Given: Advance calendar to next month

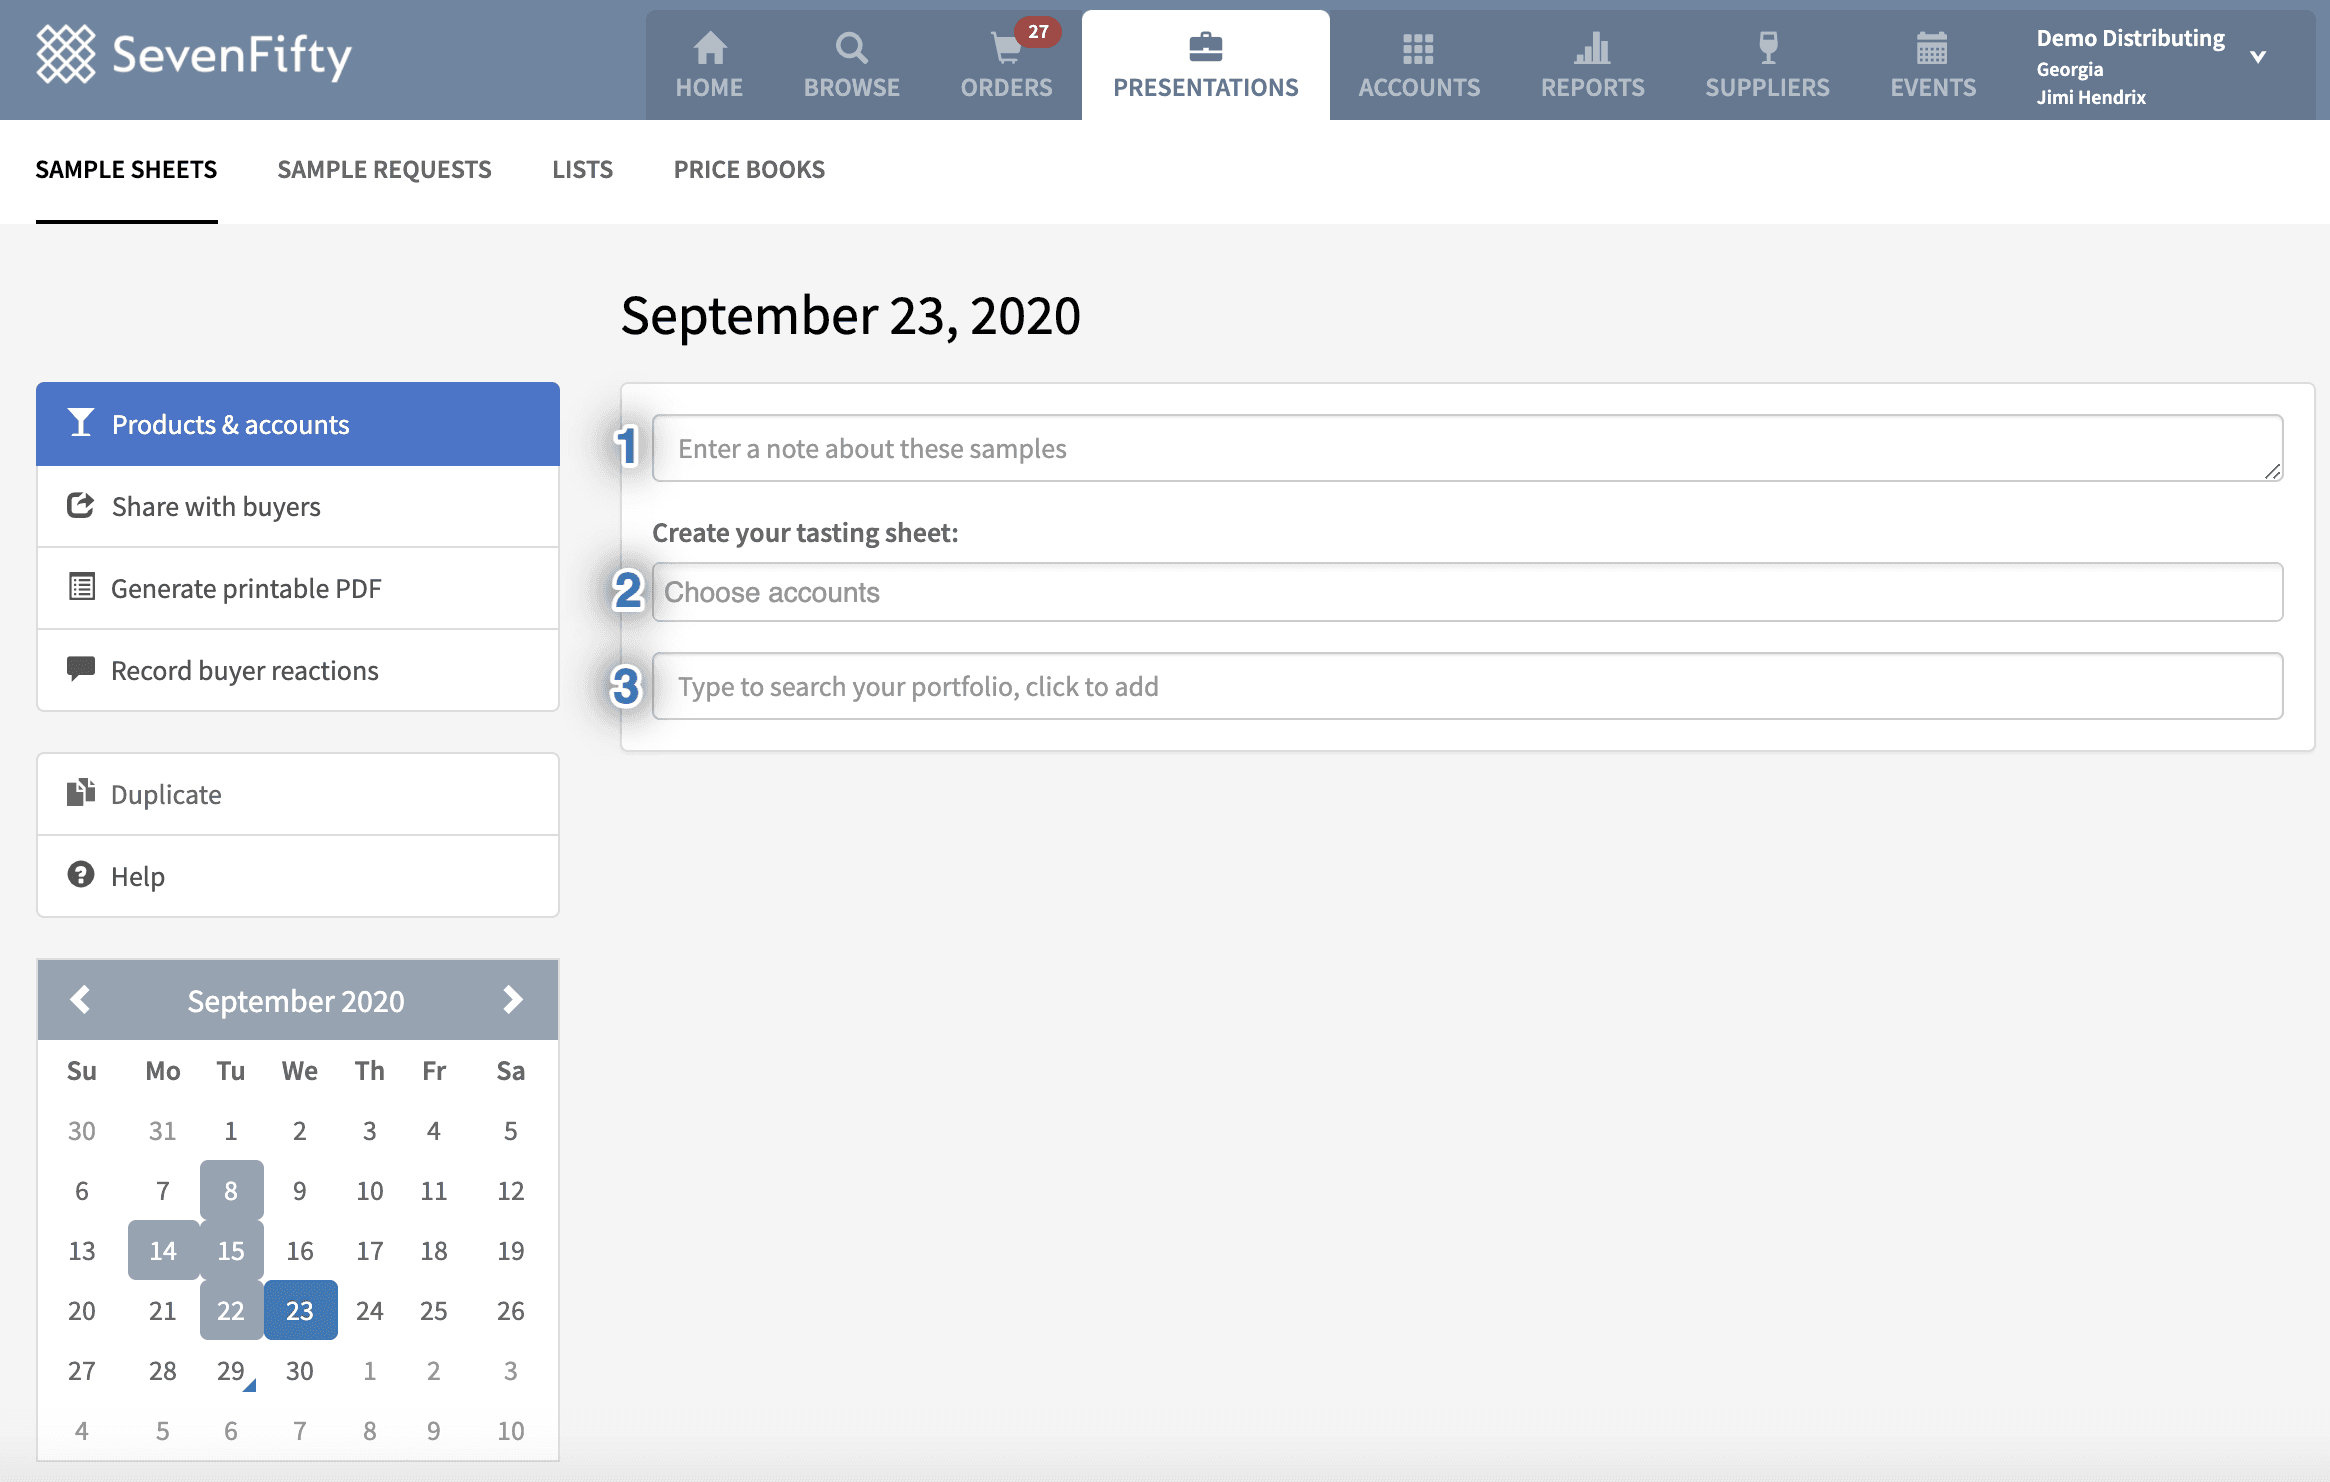Looking at the screenshot, I should click(x=513, y=999).
